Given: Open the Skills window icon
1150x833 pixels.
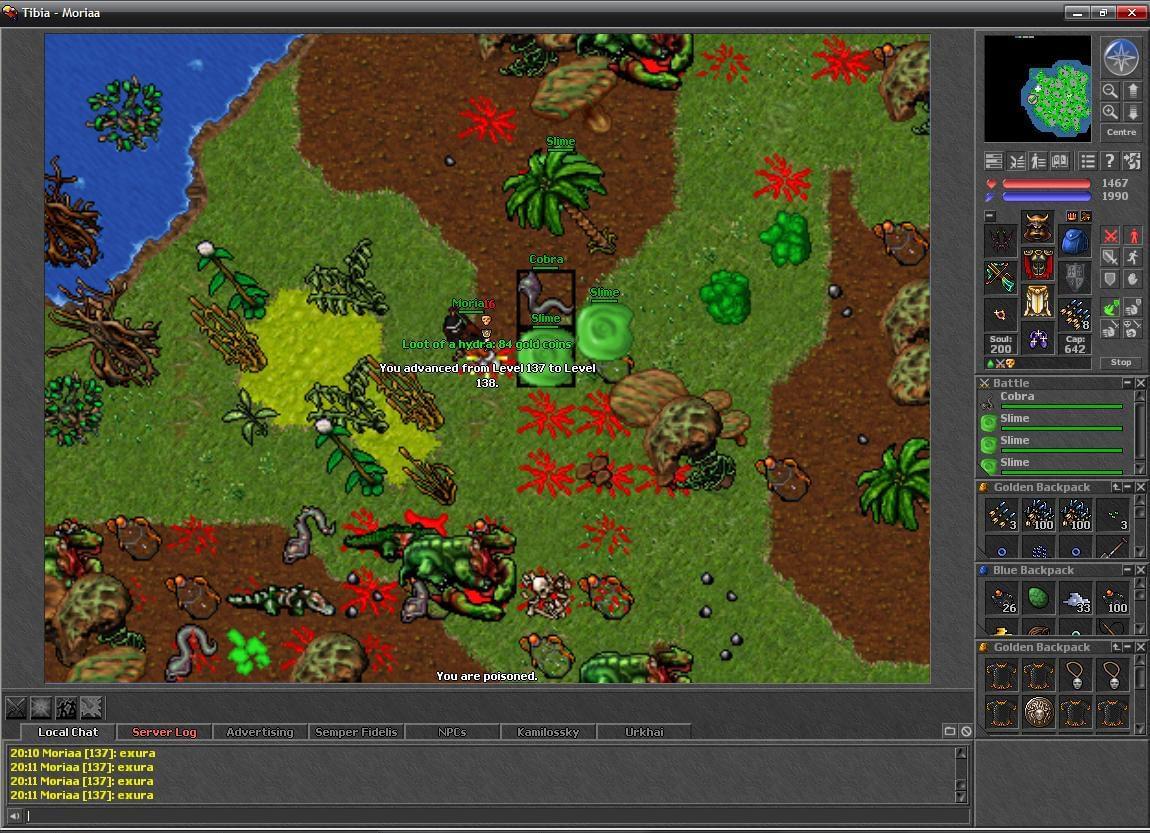Looking at the screenshot, I should click(994, 161).
